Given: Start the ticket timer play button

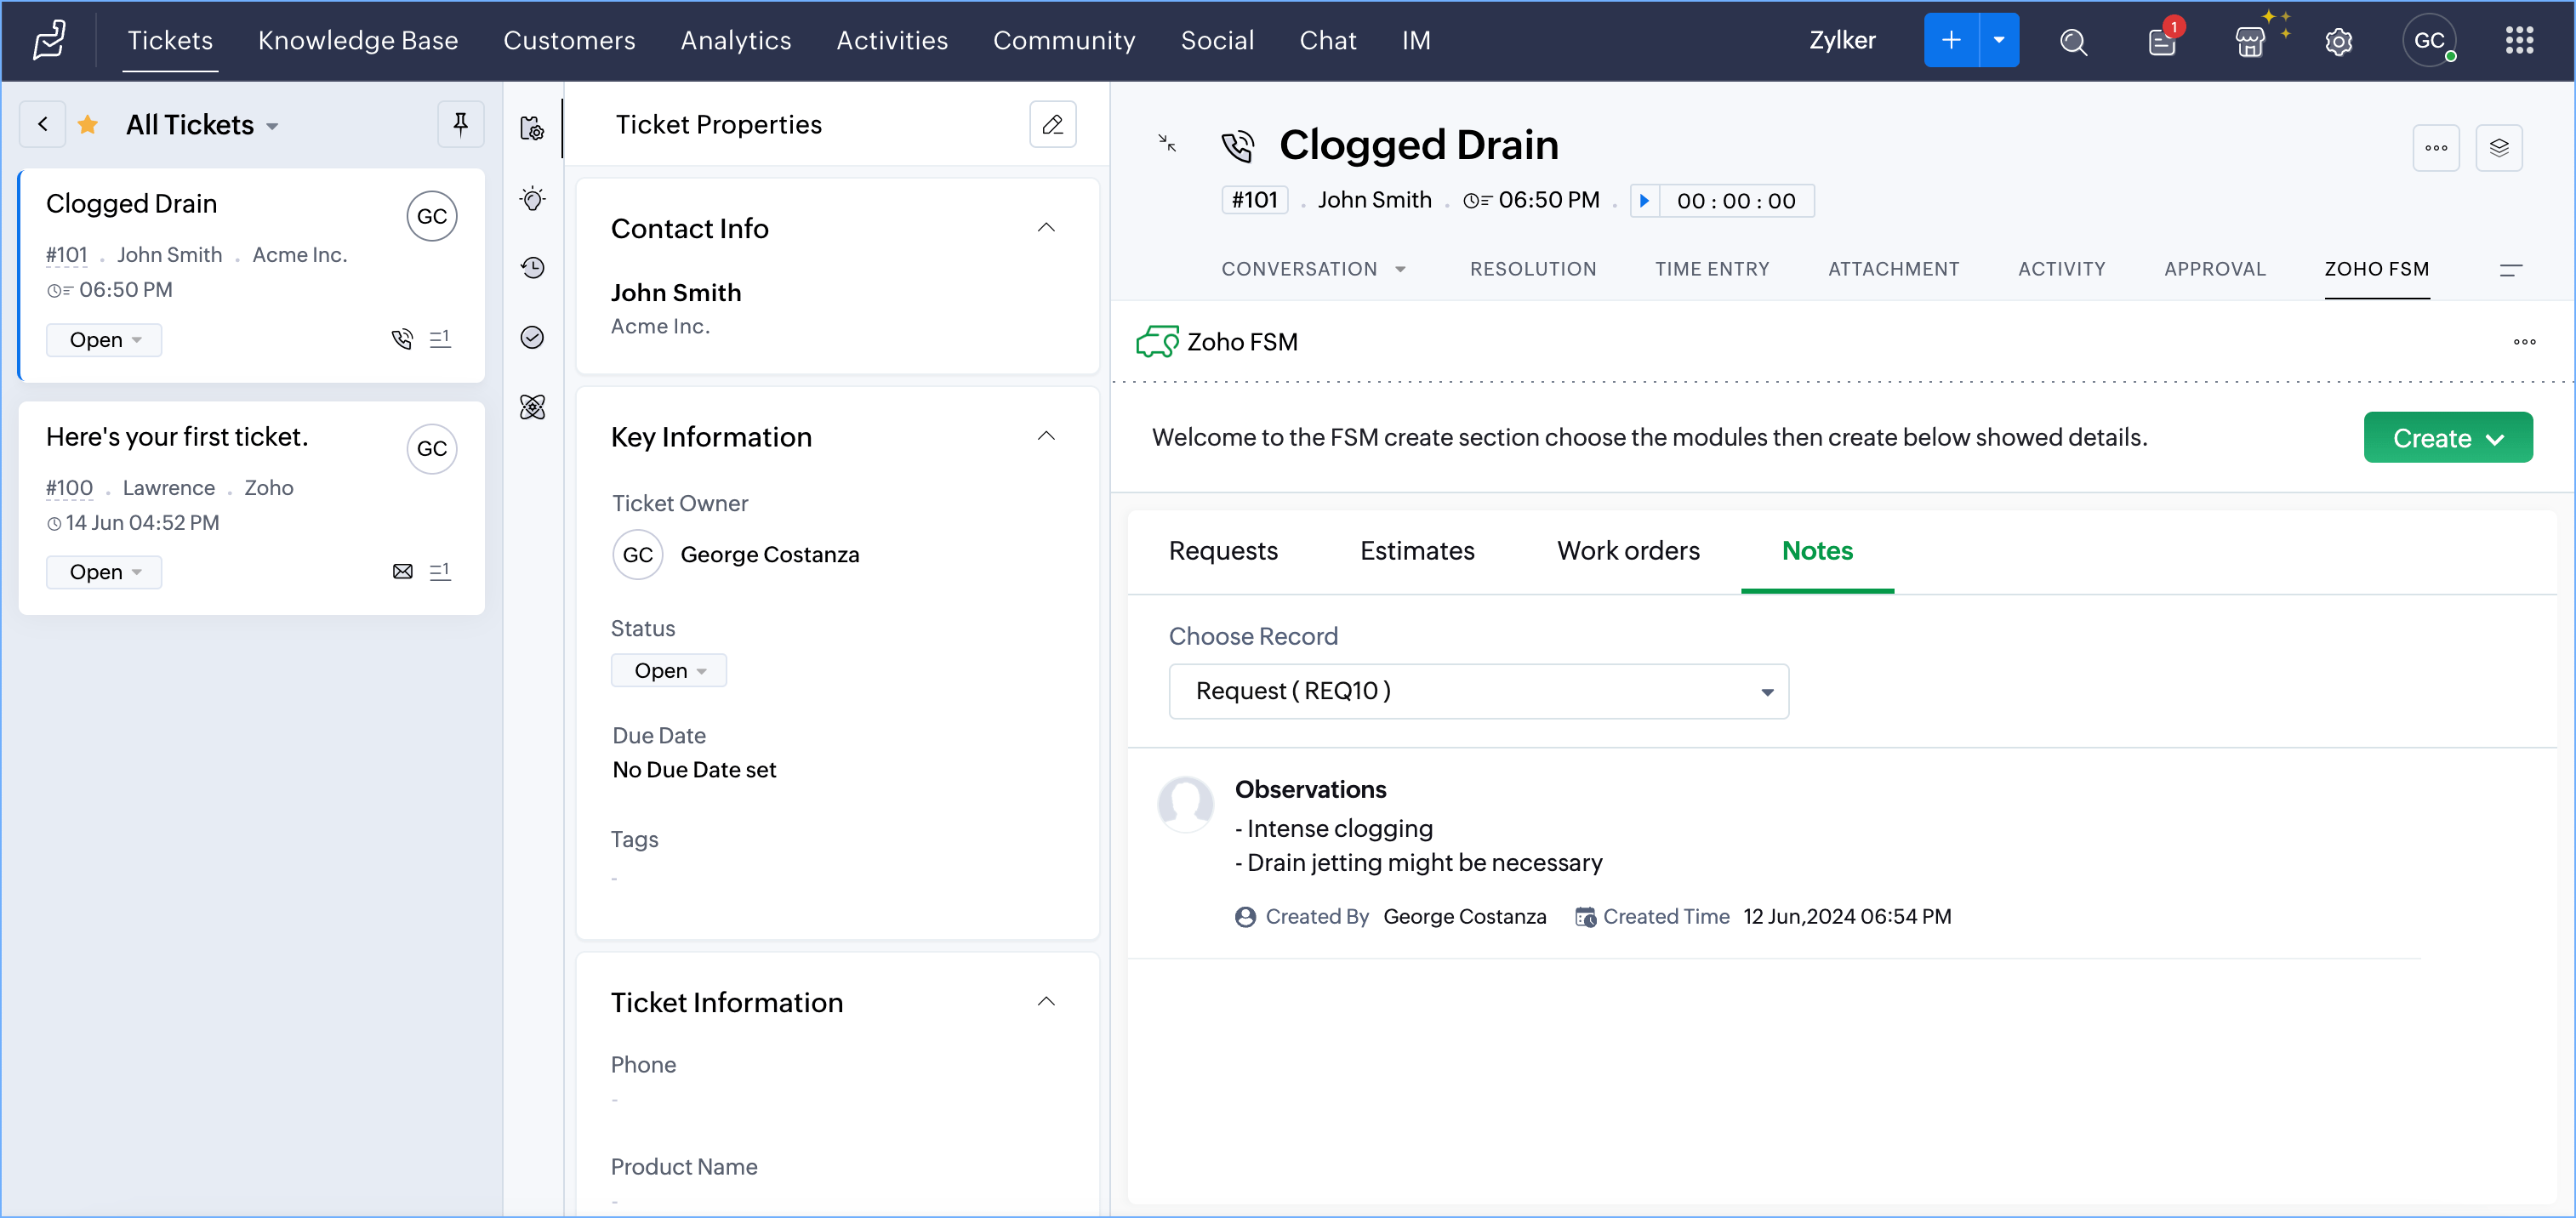Looking at the screenshot, I should click(x=1644, y=200).
